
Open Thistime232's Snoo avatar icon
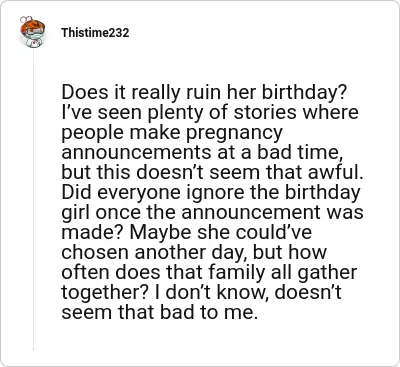coord(32,32)
